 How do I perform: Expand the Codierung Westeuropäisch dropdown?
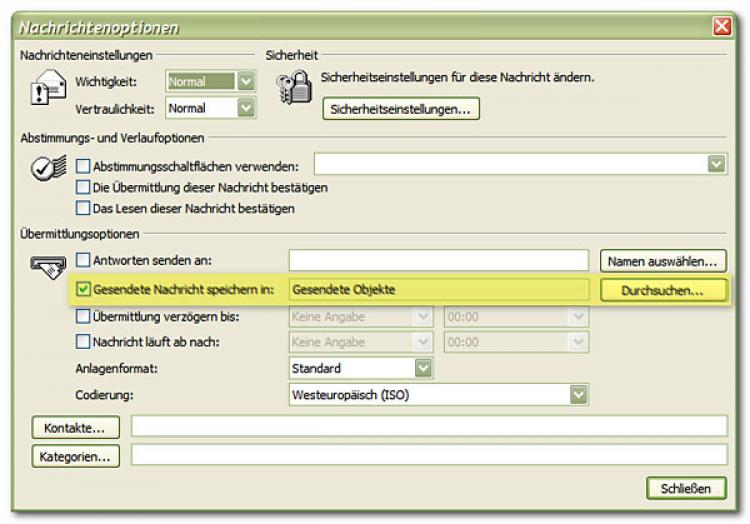[578, 395]
